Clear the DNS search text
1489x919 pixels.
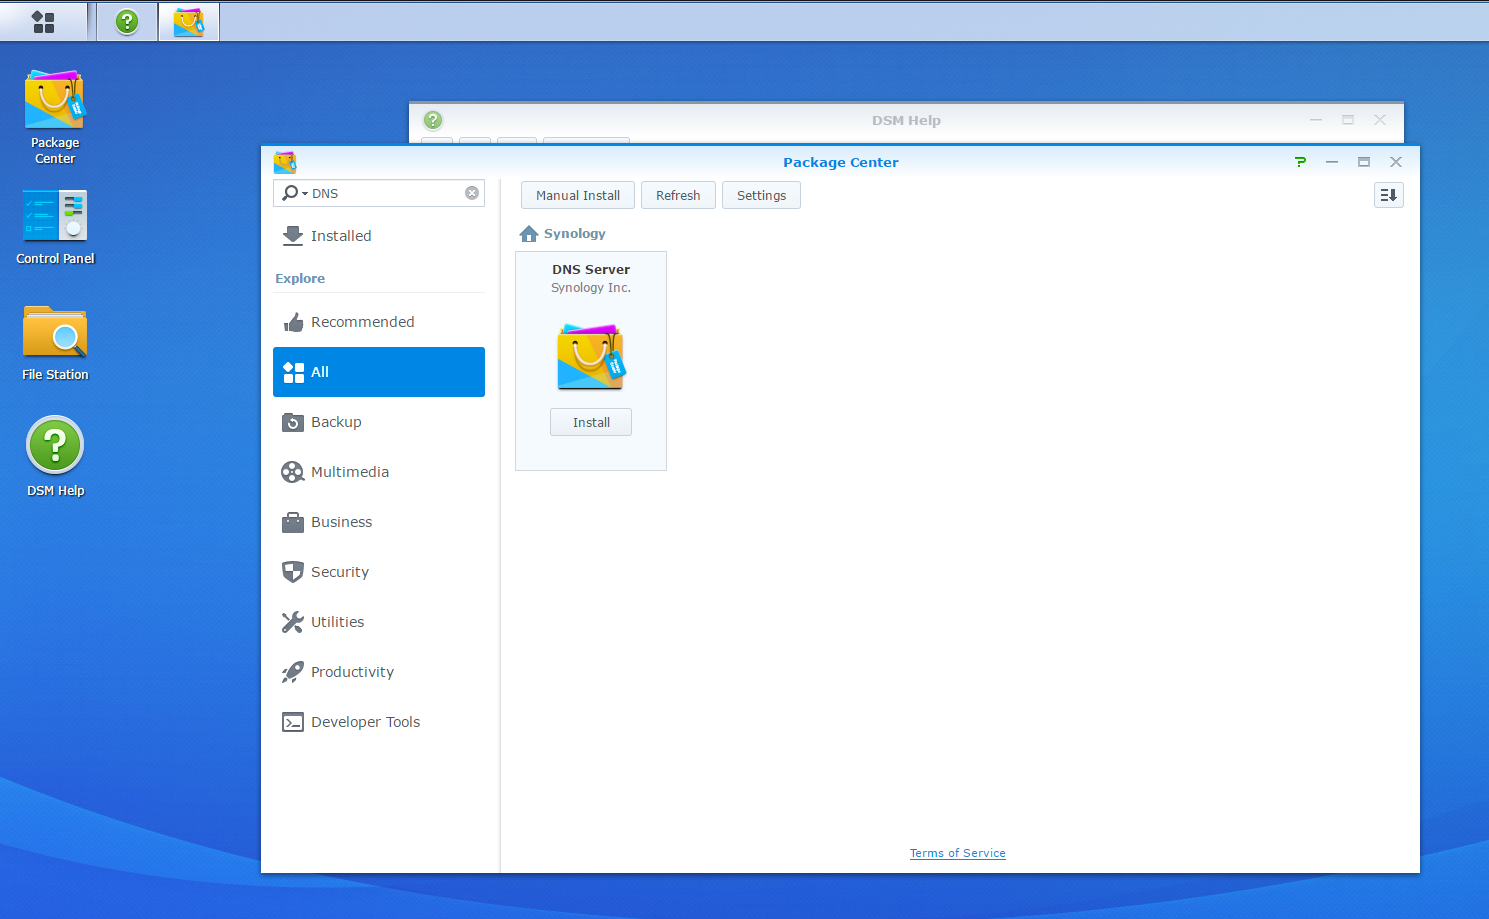[x=472, y=193]
